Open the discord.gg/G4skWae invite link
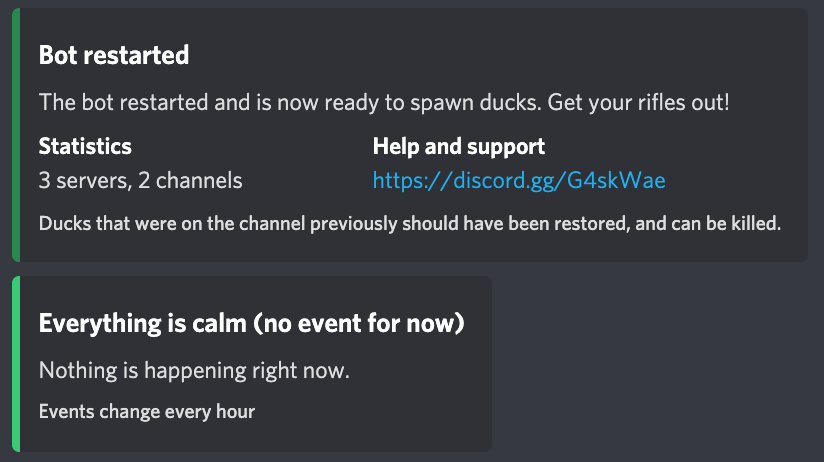824x462 pixels. [x=518, y=181]
